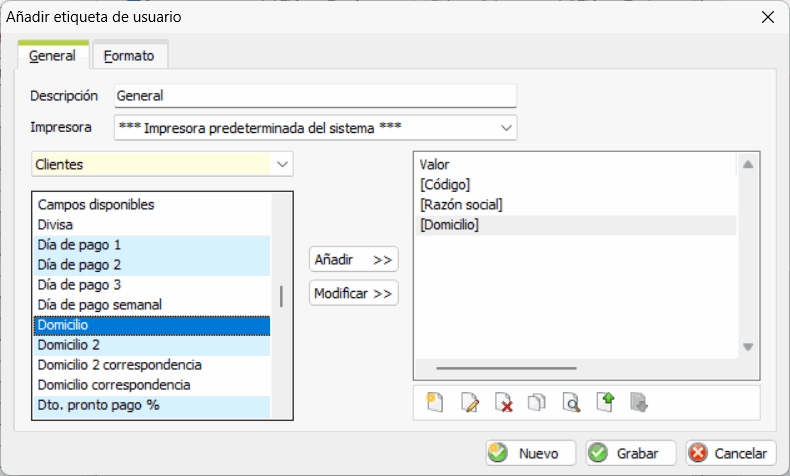Click the down arrow of the Valor list scrollbar
The width and height of the screenshot is (790, 476).
748,347
